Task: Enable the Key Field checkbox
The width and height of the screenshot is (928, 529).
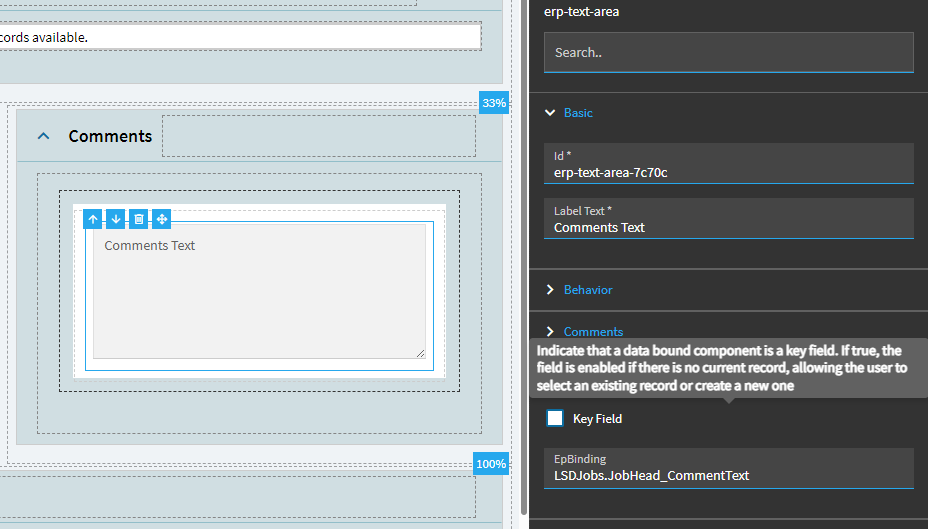Action: 555,418
